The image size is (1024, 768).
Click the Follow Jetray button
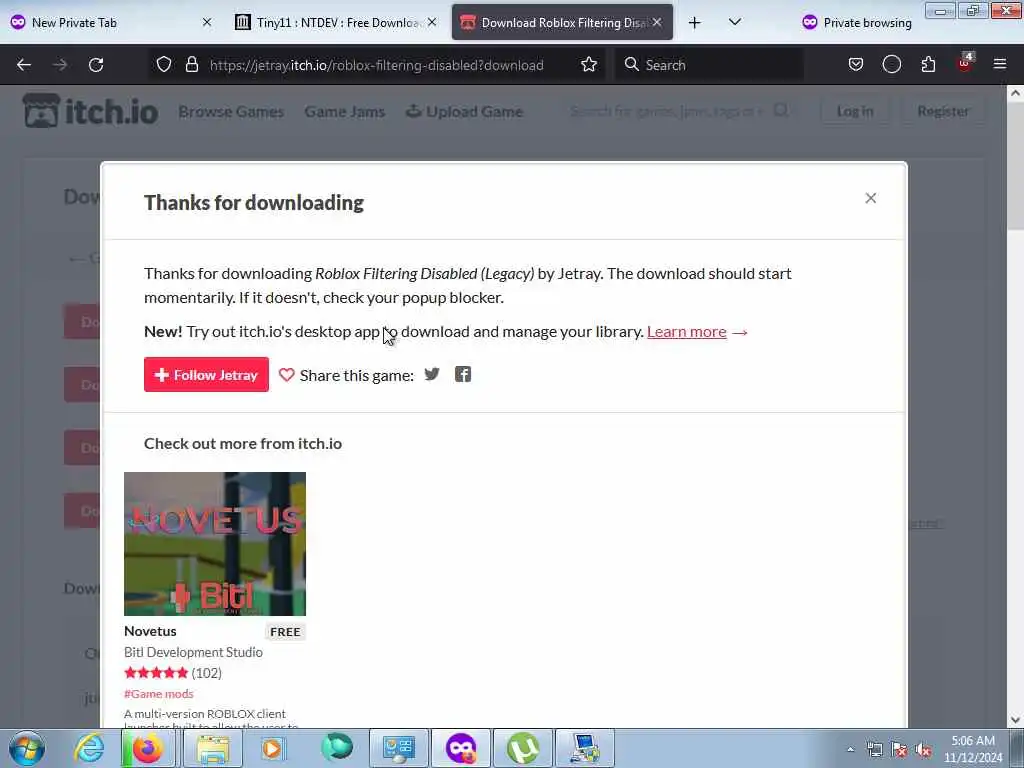point(206,375)
